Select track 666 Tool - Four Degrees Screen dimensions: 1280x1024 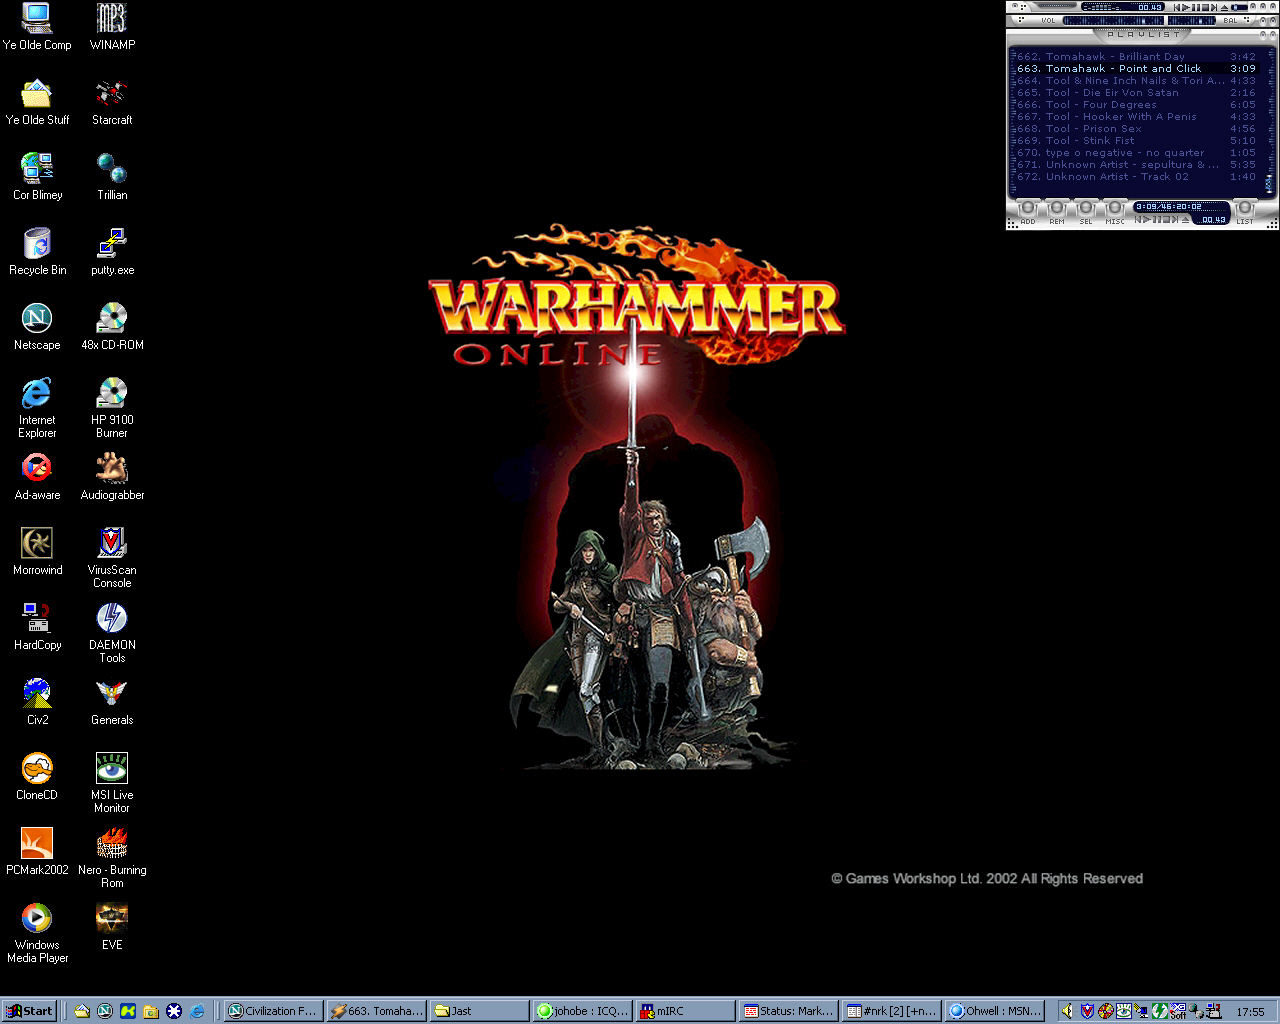[x=1136, y=105]
